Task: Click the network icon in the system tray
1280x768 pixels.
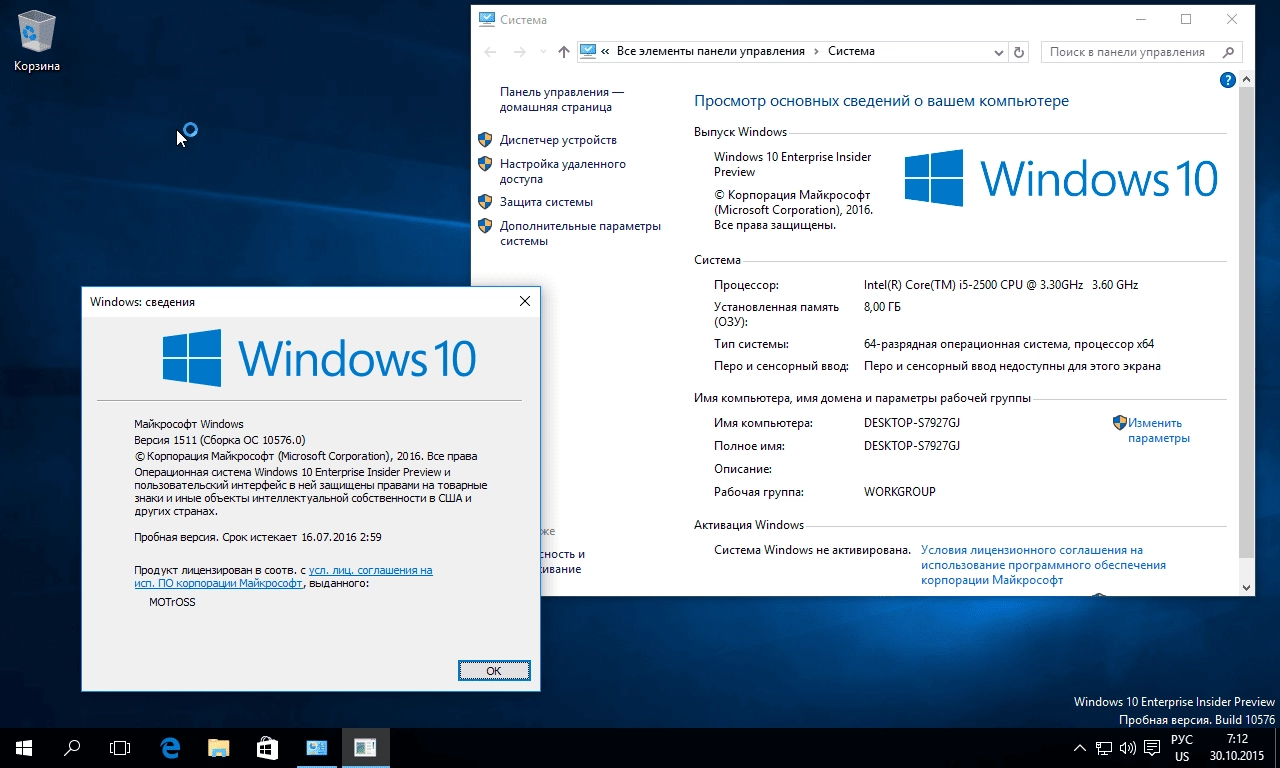Action: (1104, 748)
